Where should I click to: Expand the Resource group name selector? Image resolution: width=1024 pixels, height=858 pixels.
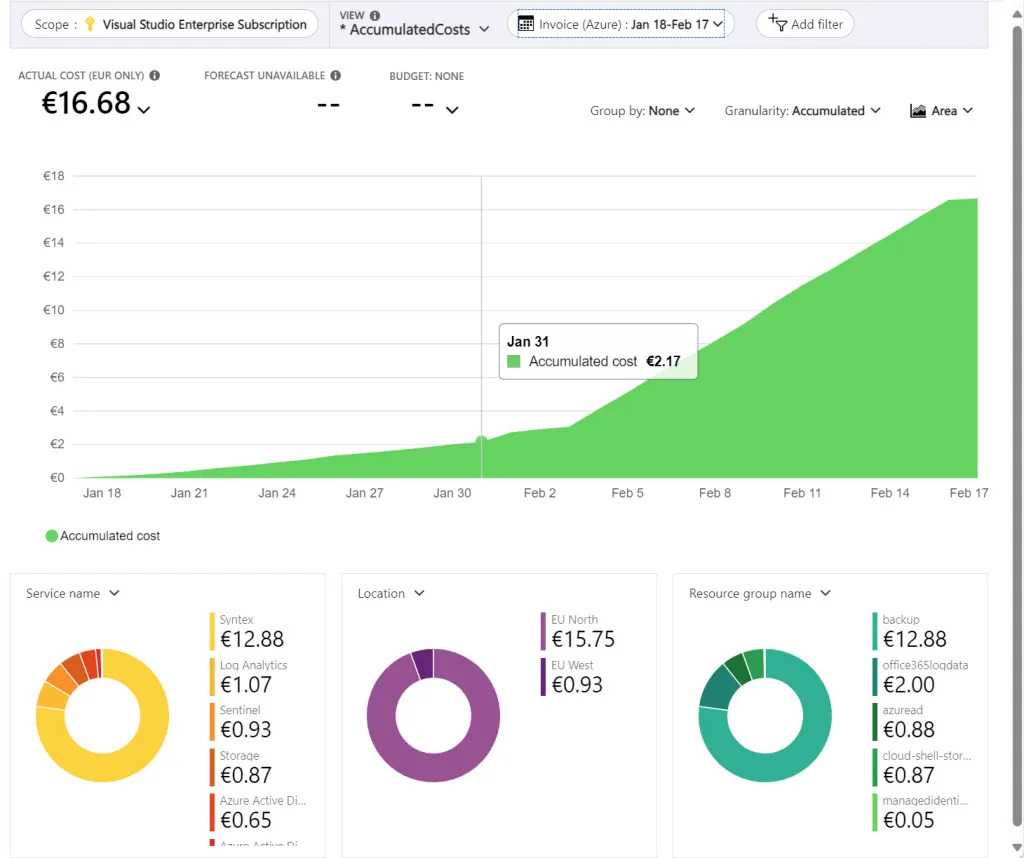point(760,593)
